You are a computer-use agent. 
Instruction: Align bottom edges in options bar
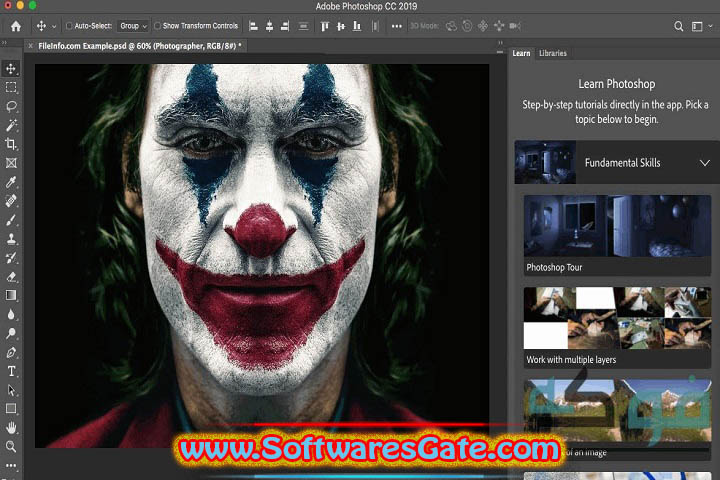pyautogui.click(x=357, y=26)
